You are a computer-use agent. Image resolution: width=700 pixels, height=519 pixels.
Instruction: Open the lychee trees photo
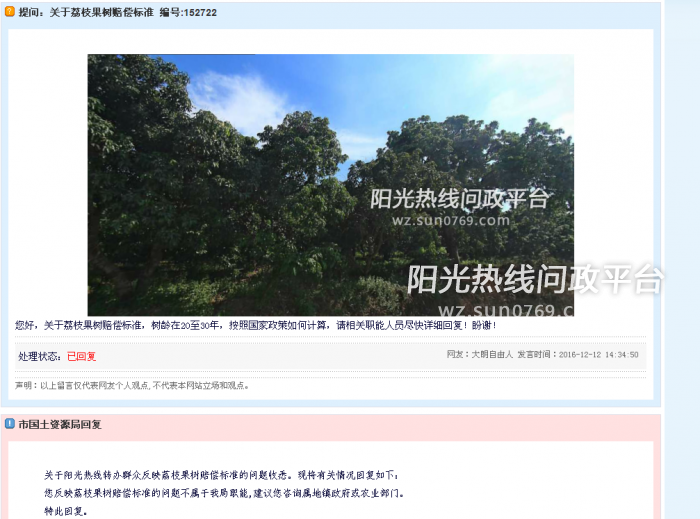(331, 185)
